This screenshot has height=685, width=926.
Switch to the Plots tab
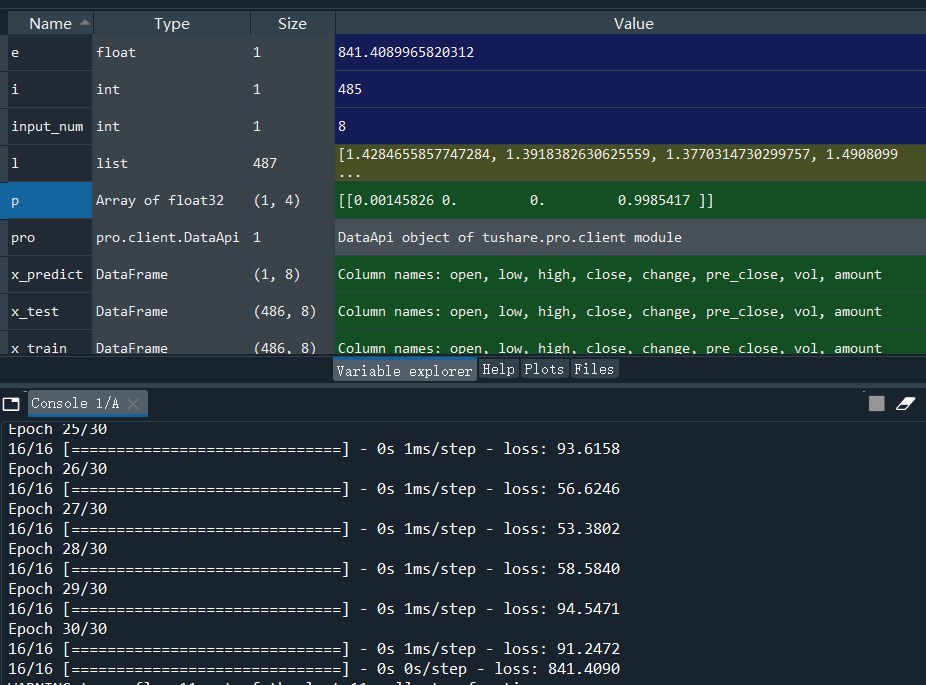(x=544, y=369)
